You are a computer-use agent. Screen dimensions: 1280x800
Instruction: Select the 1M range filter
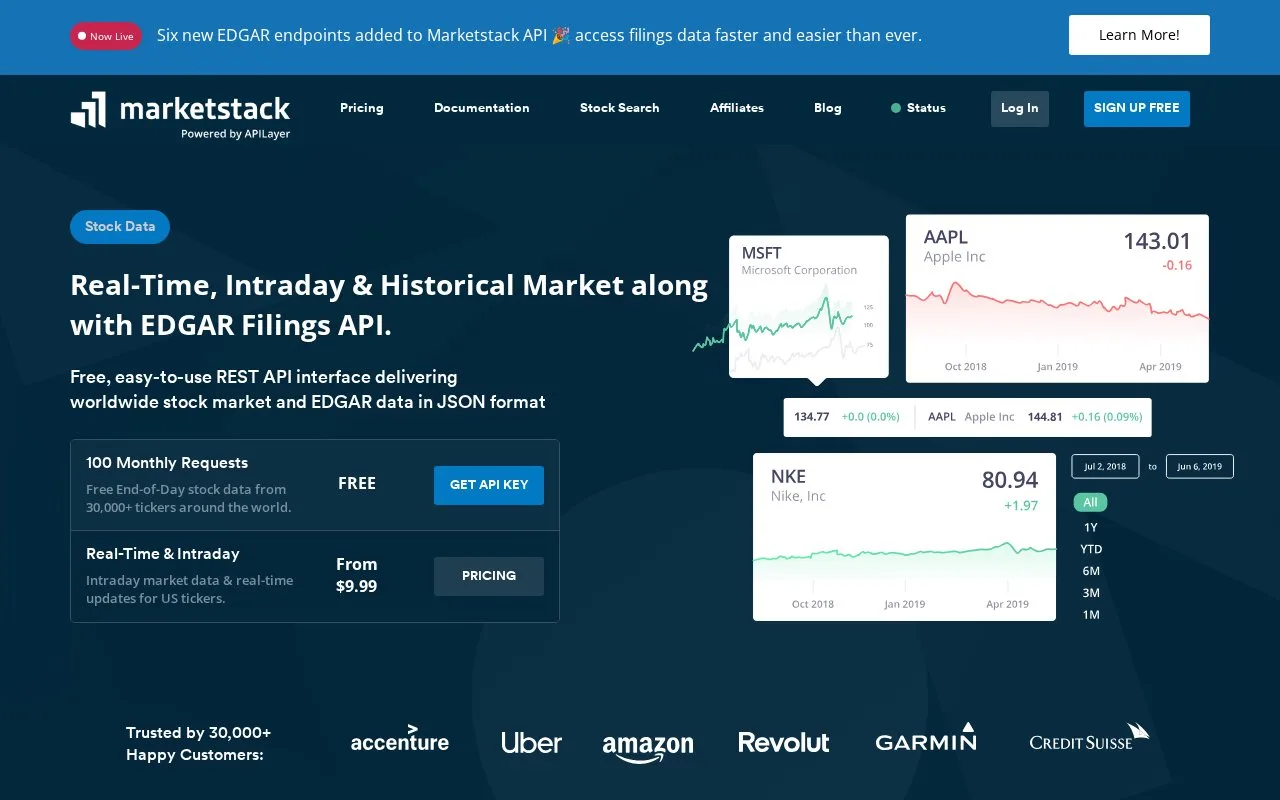pyautogui.click(x=1091, y=615)
